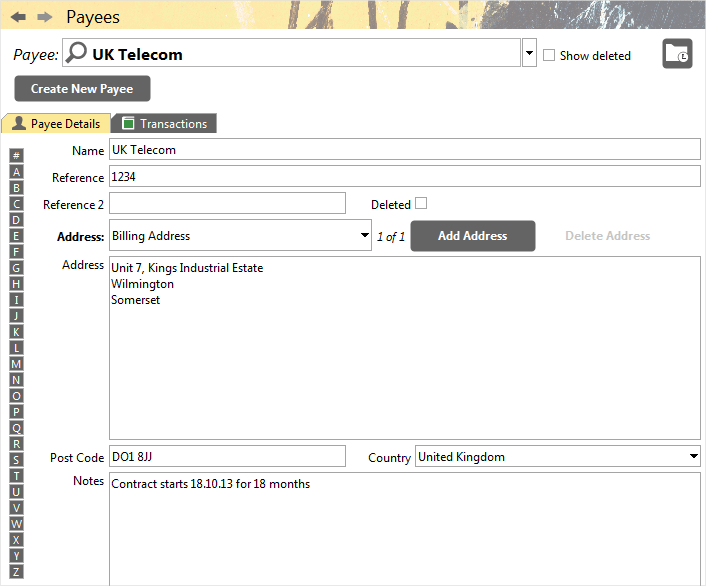Select the # index filter
Screen dimensions: 706x586
coord(16,156)
